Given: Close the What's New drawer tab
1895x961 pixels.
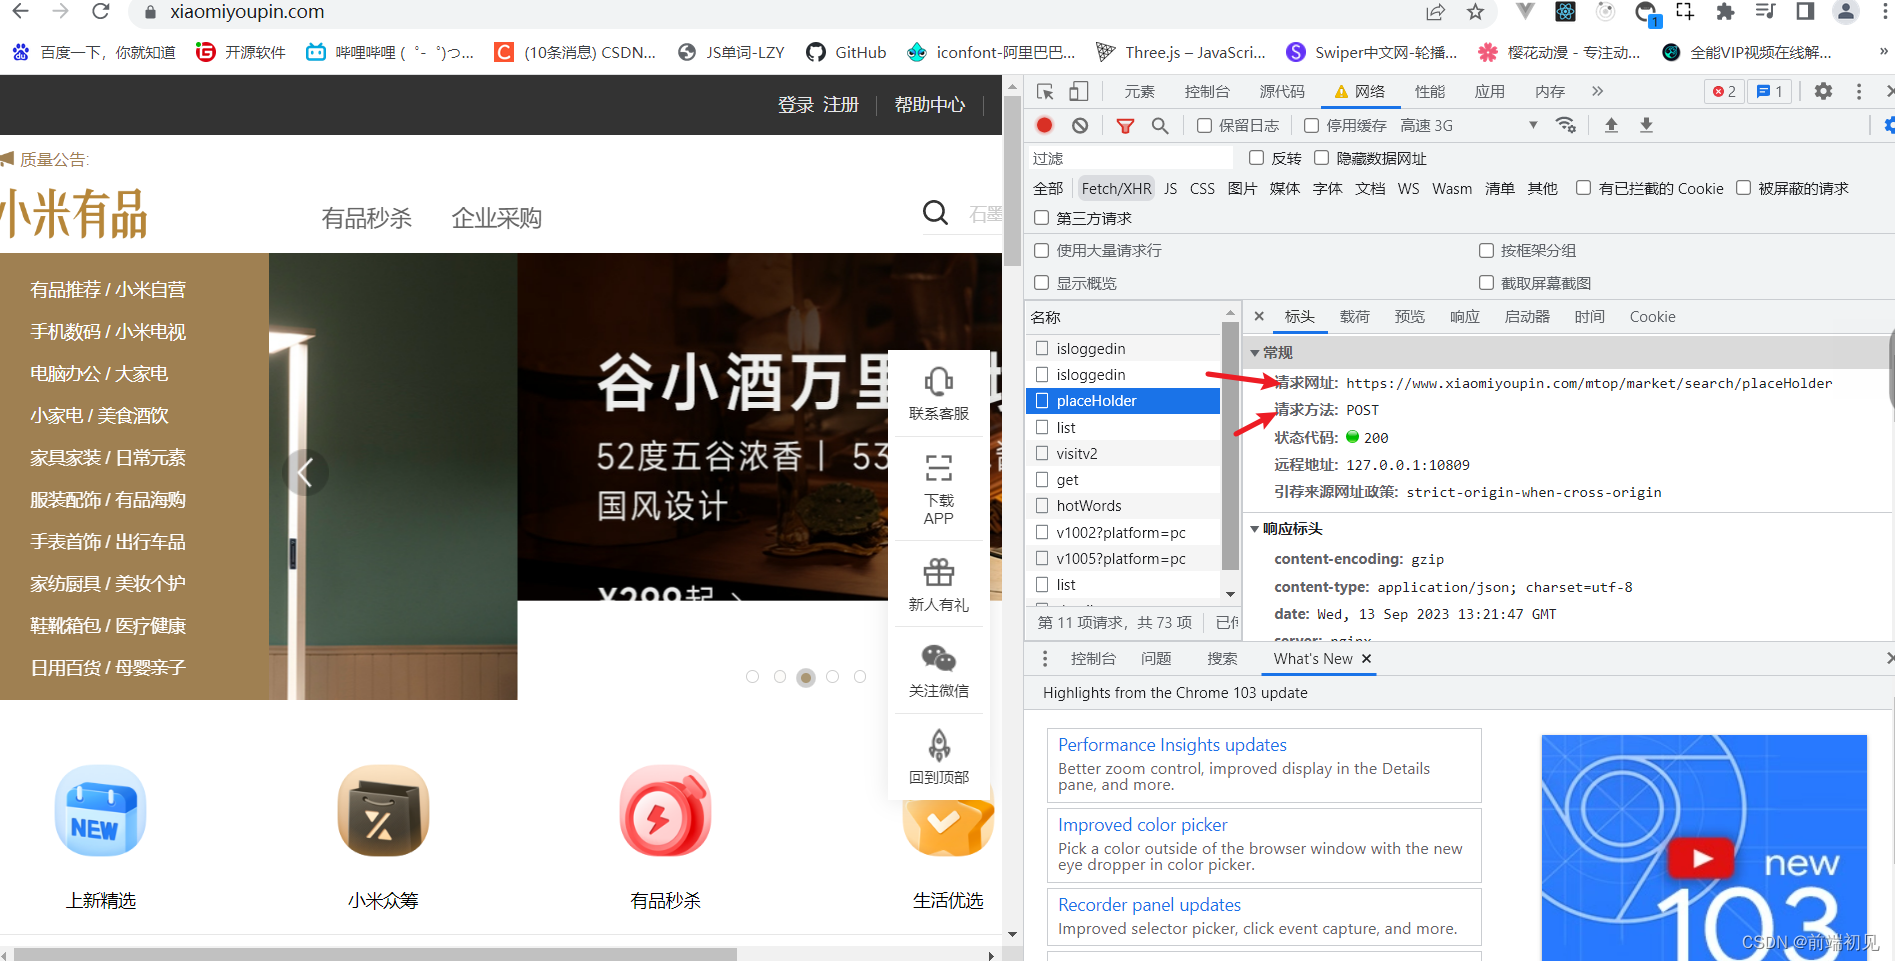Looking at the screenshot, I should (x=1366, y=659).
